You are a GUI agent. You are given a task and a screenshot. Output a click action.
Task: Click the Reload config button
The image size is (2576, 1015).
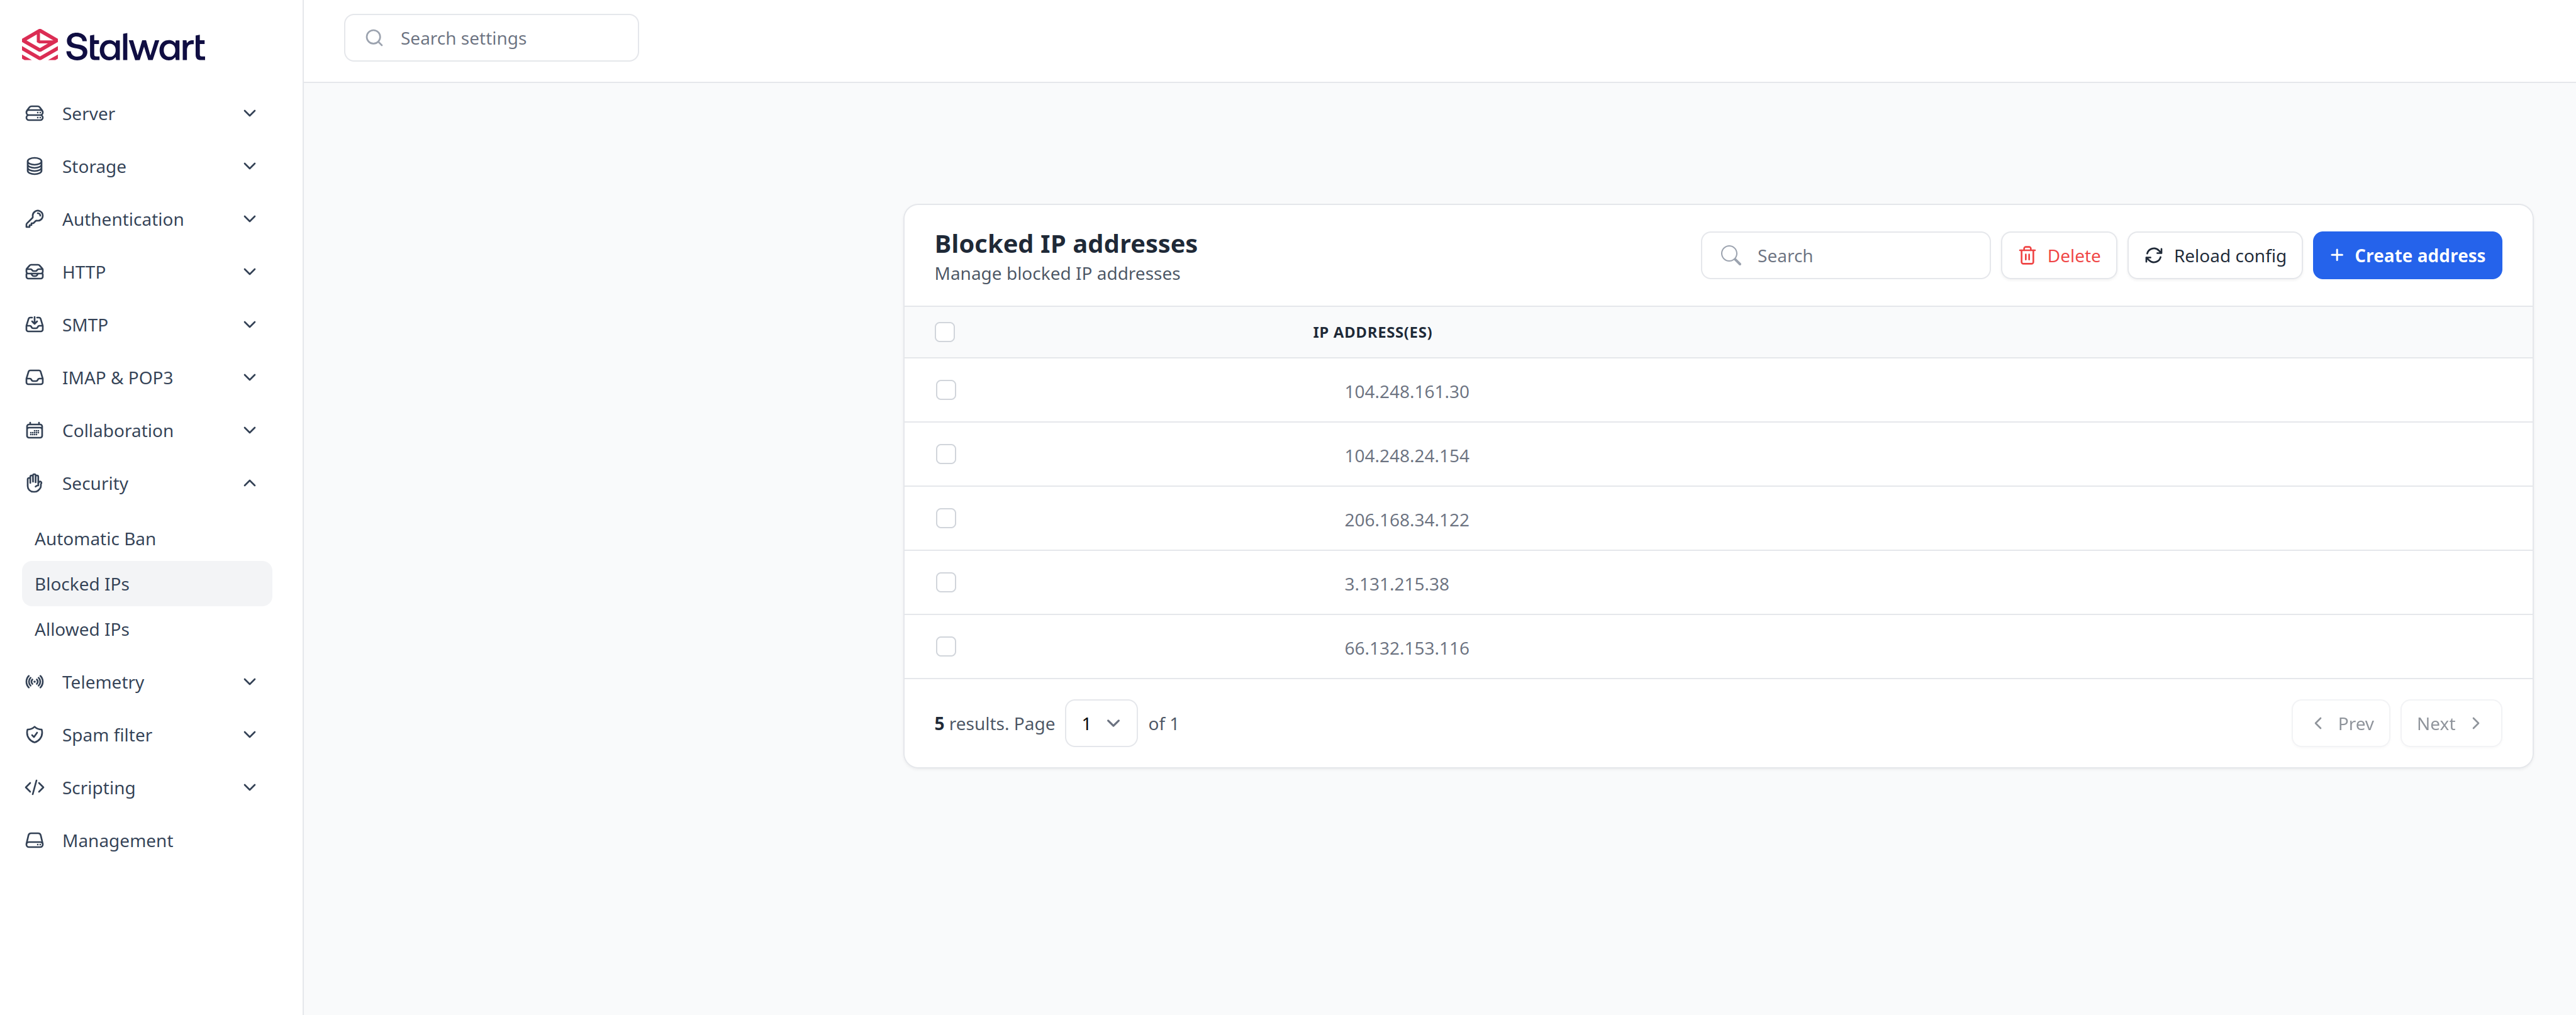coord(2214,255)
